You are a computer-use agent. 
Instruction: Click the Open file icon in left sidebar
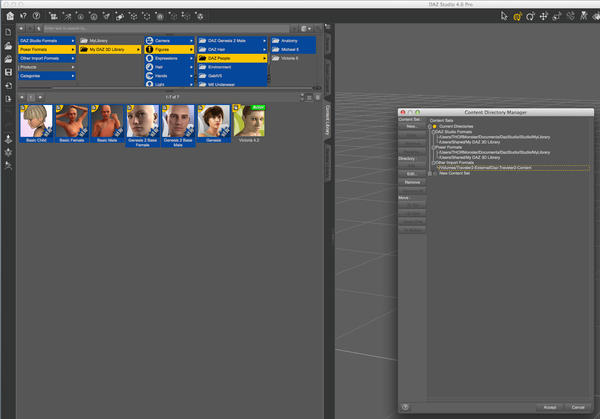click(x=8, y=46)
